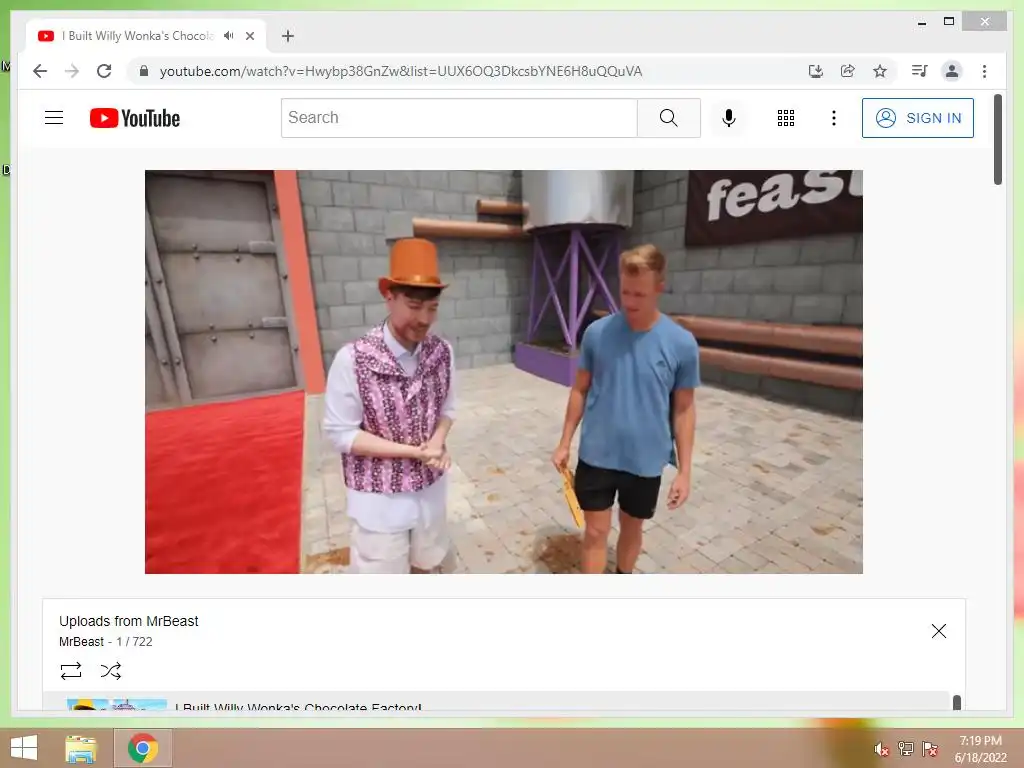The width and height of the screenshot is (1024, 768).
Task: Reload the YouTube page
Action: (x=104, y=71)
